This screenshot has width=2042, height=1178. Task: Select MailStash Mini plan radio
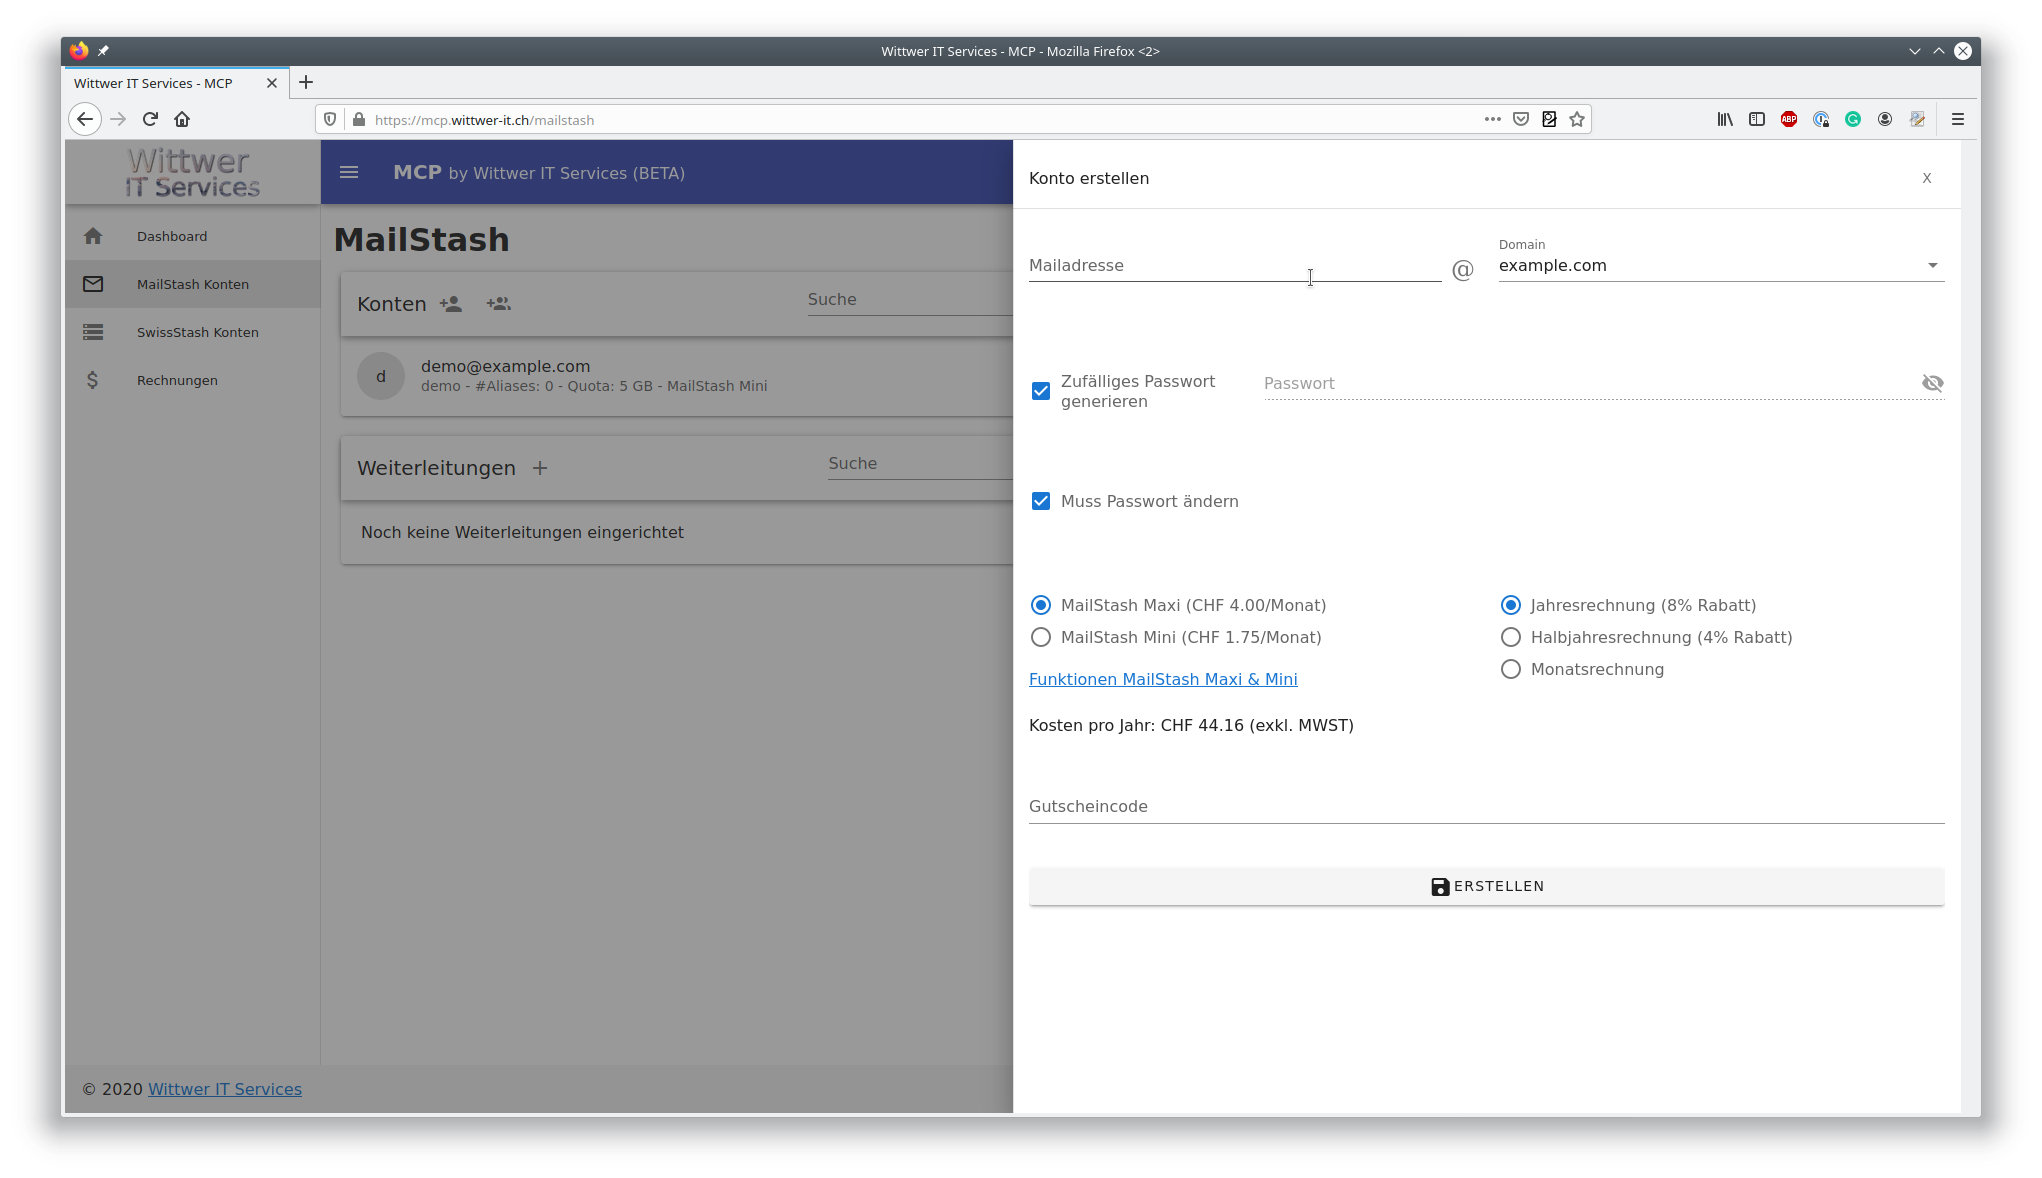click(x=1041, y=637)
